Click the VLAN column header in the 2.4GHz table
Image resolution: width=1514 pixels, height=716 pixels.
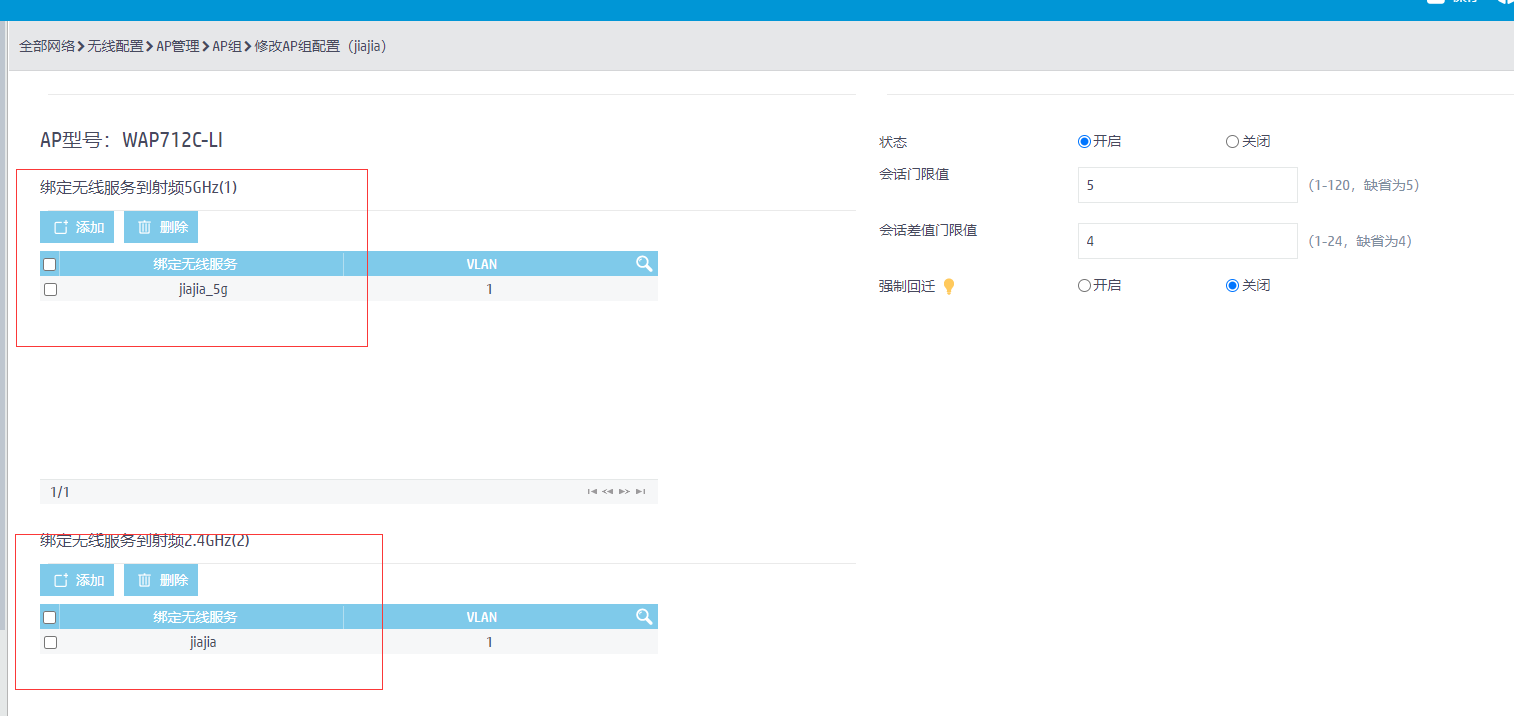point(482,617)
